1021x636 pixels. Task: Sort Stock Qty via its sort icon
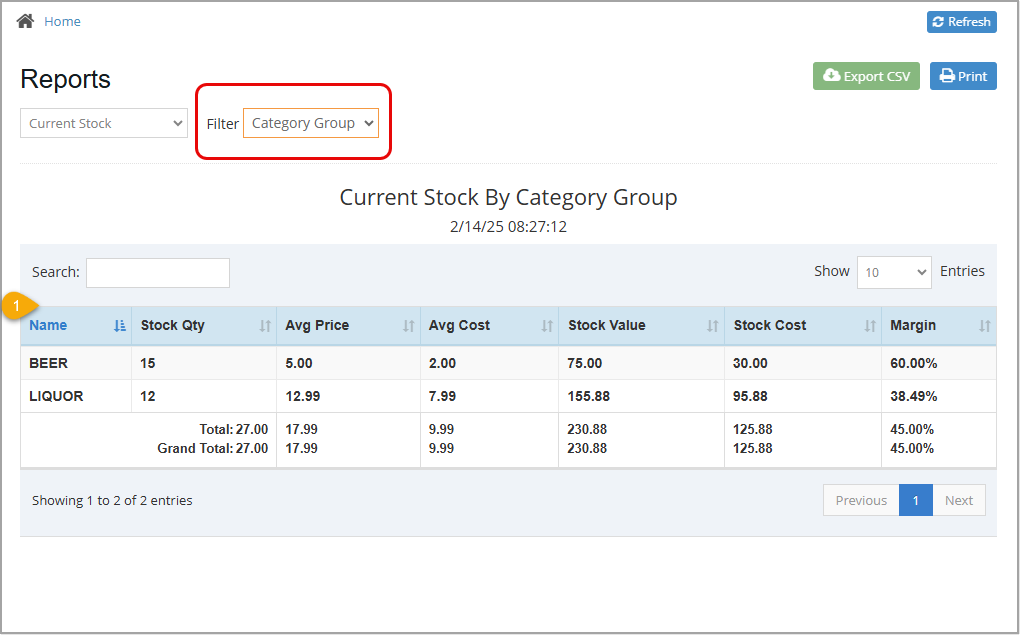pos(265,326)
